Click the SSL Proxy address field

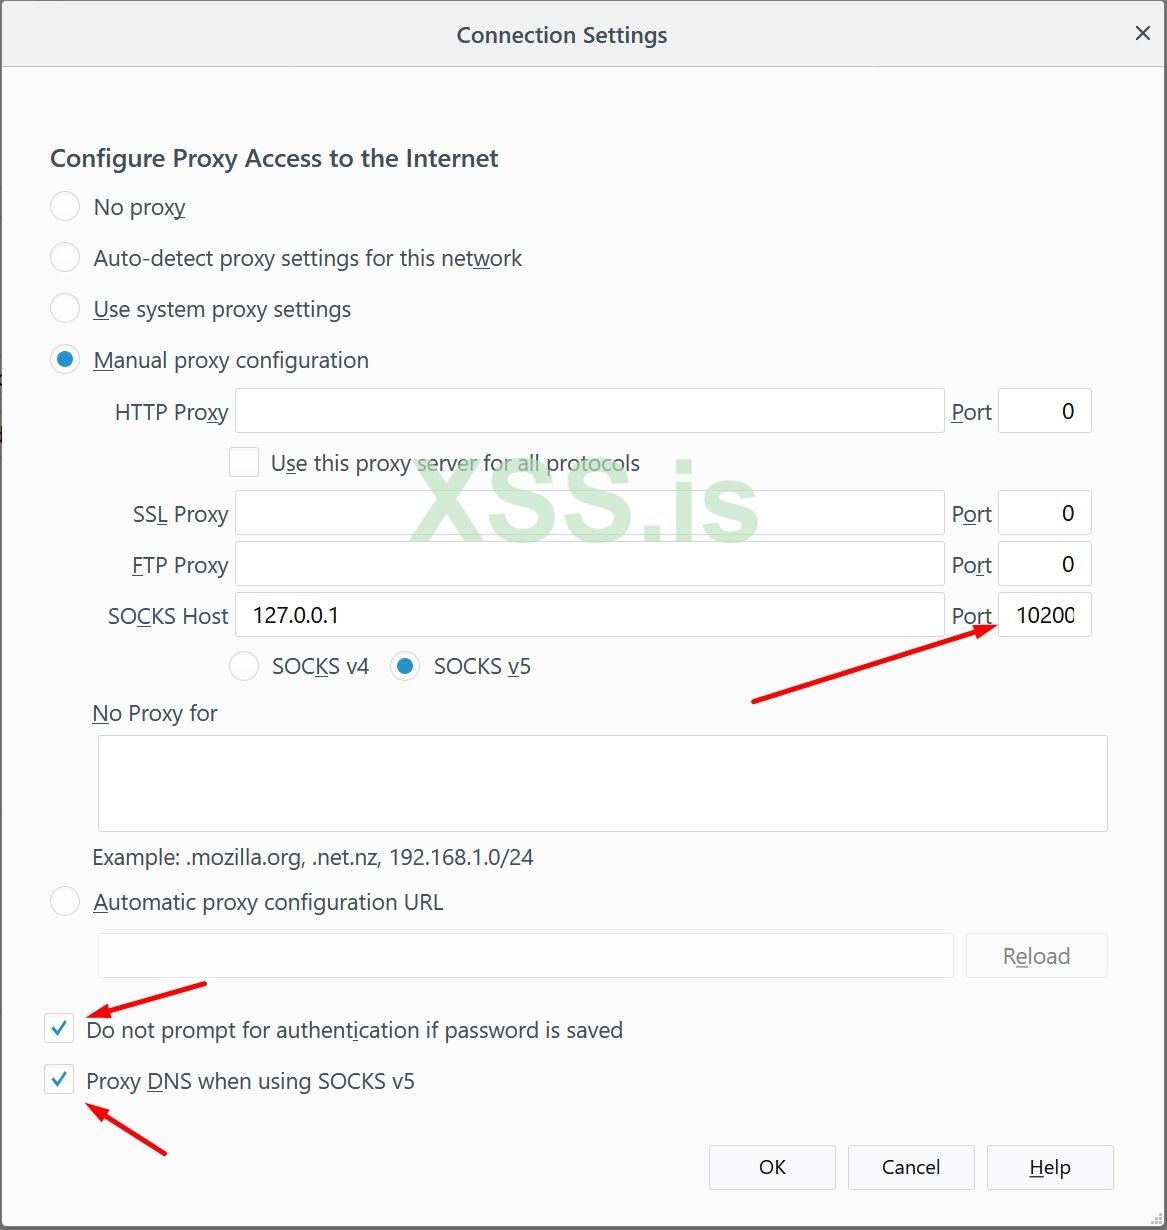[589, 513]
